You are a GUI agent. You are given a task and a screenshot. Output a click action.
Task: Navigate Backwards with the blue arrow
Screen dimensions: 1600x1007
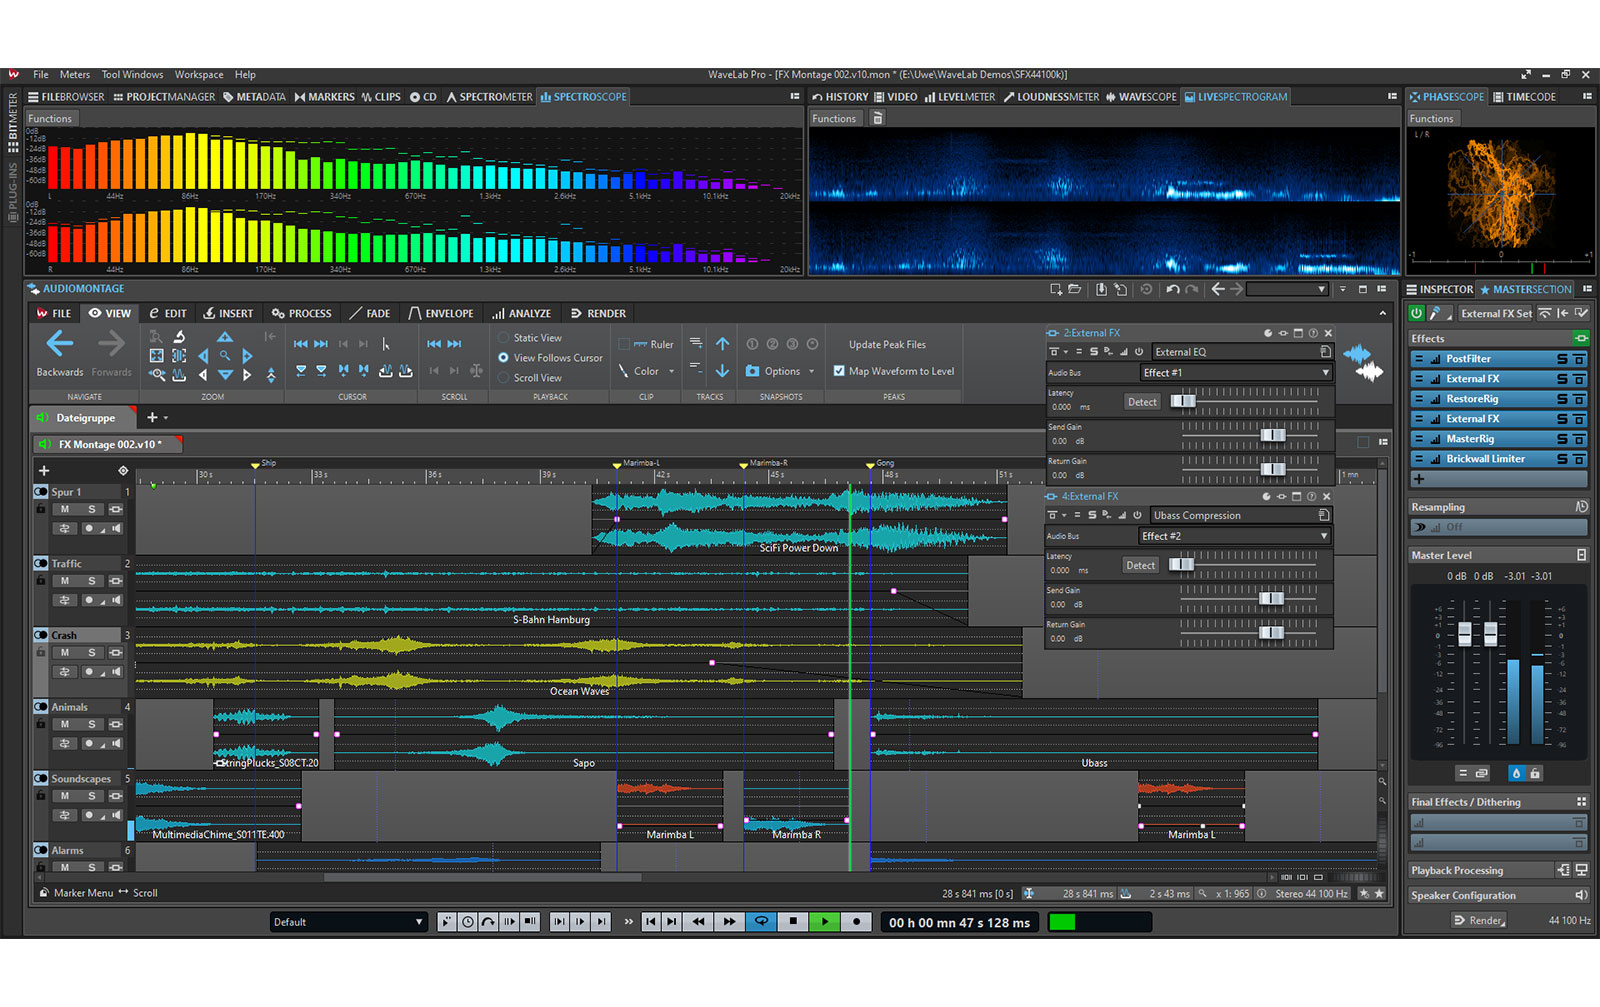[60, 344]
